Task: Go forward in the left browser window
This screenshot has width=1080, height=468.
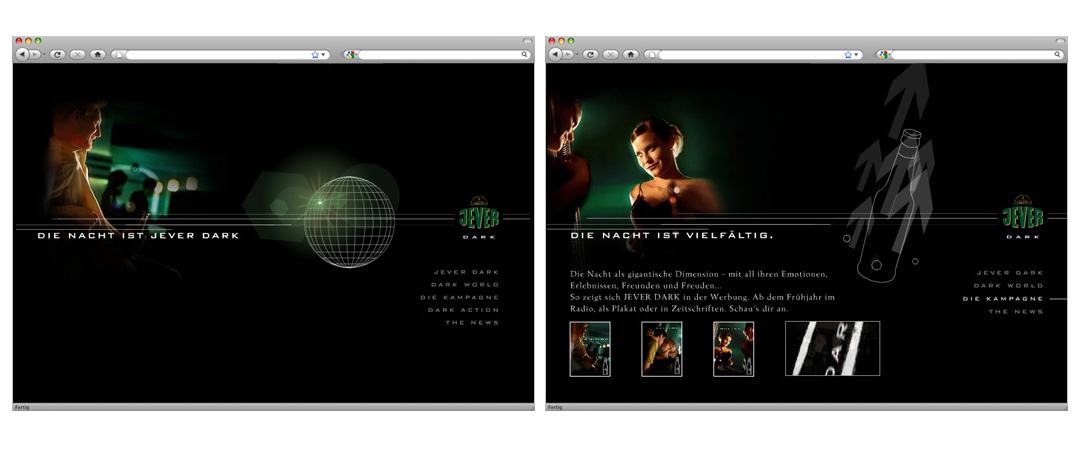Action: tap(34, 54)
